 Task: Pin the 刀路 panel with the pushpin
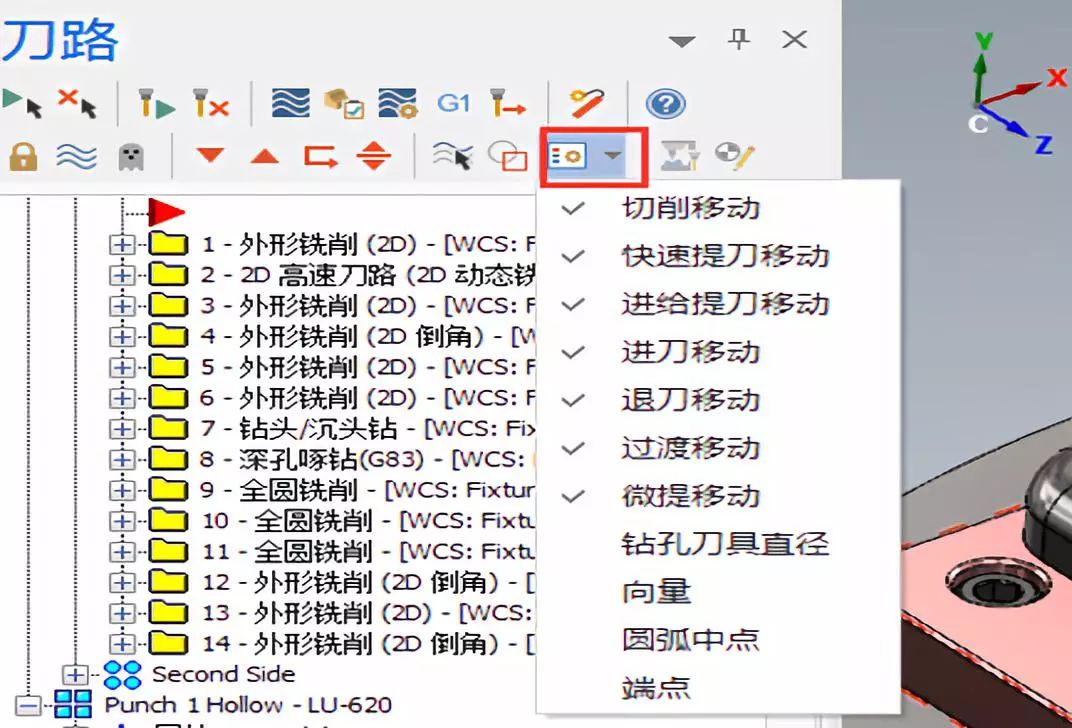click(x=738, y=40)
